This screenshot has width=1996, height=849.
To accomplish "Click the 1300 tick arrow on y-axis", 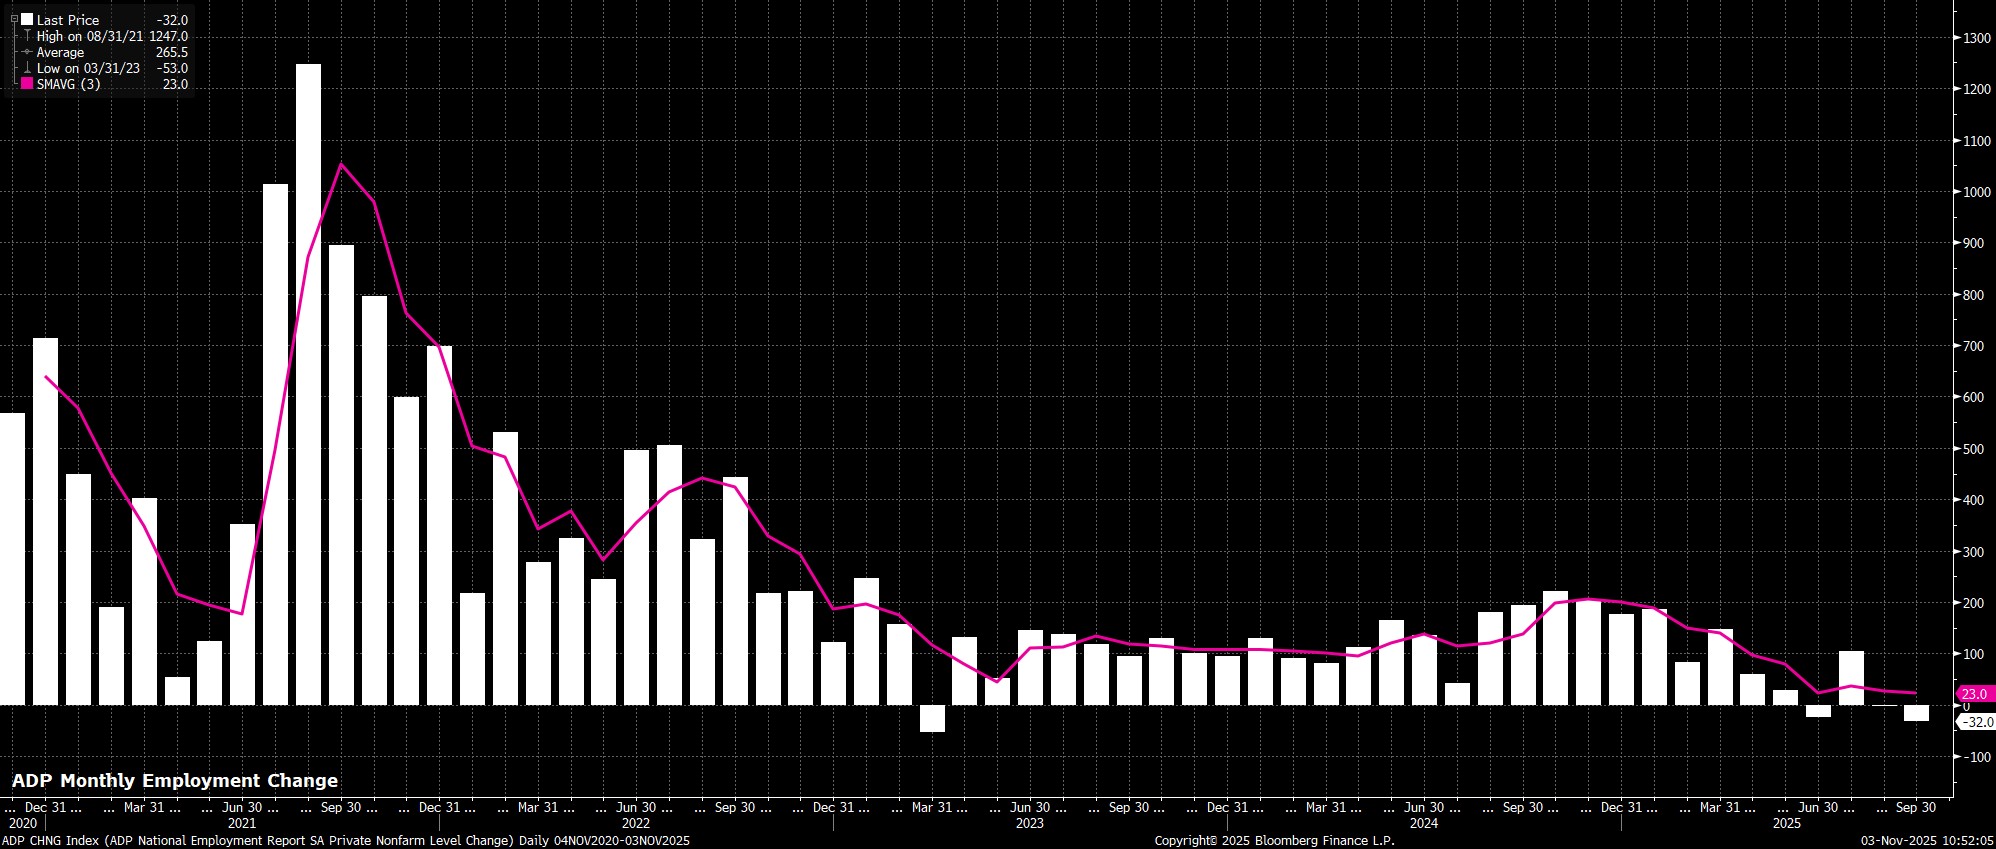I will [1957, 38].
